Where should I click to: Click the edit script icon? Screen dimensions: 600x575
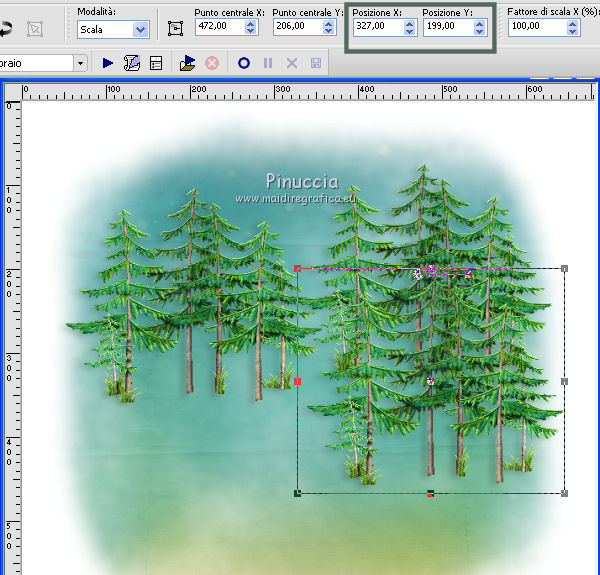coord(132,63)
